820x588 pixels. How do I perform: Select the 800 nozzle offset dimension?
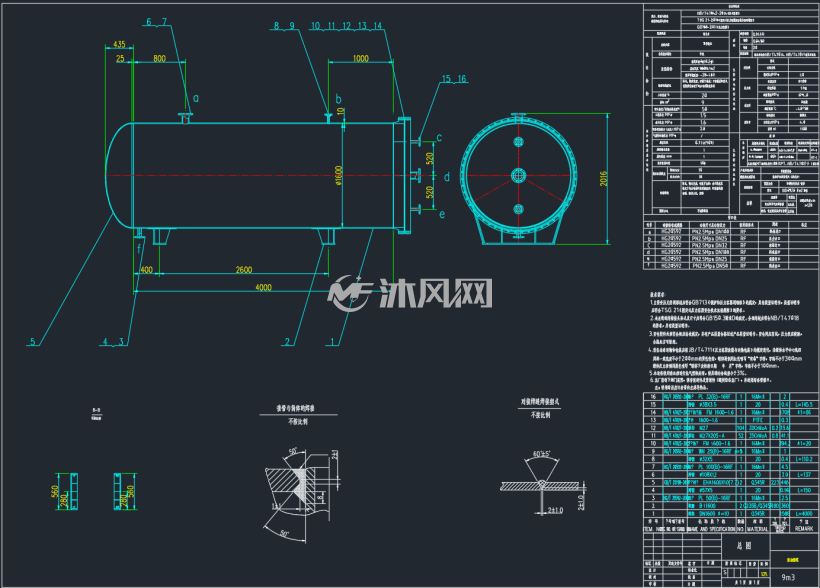(160, 58)
